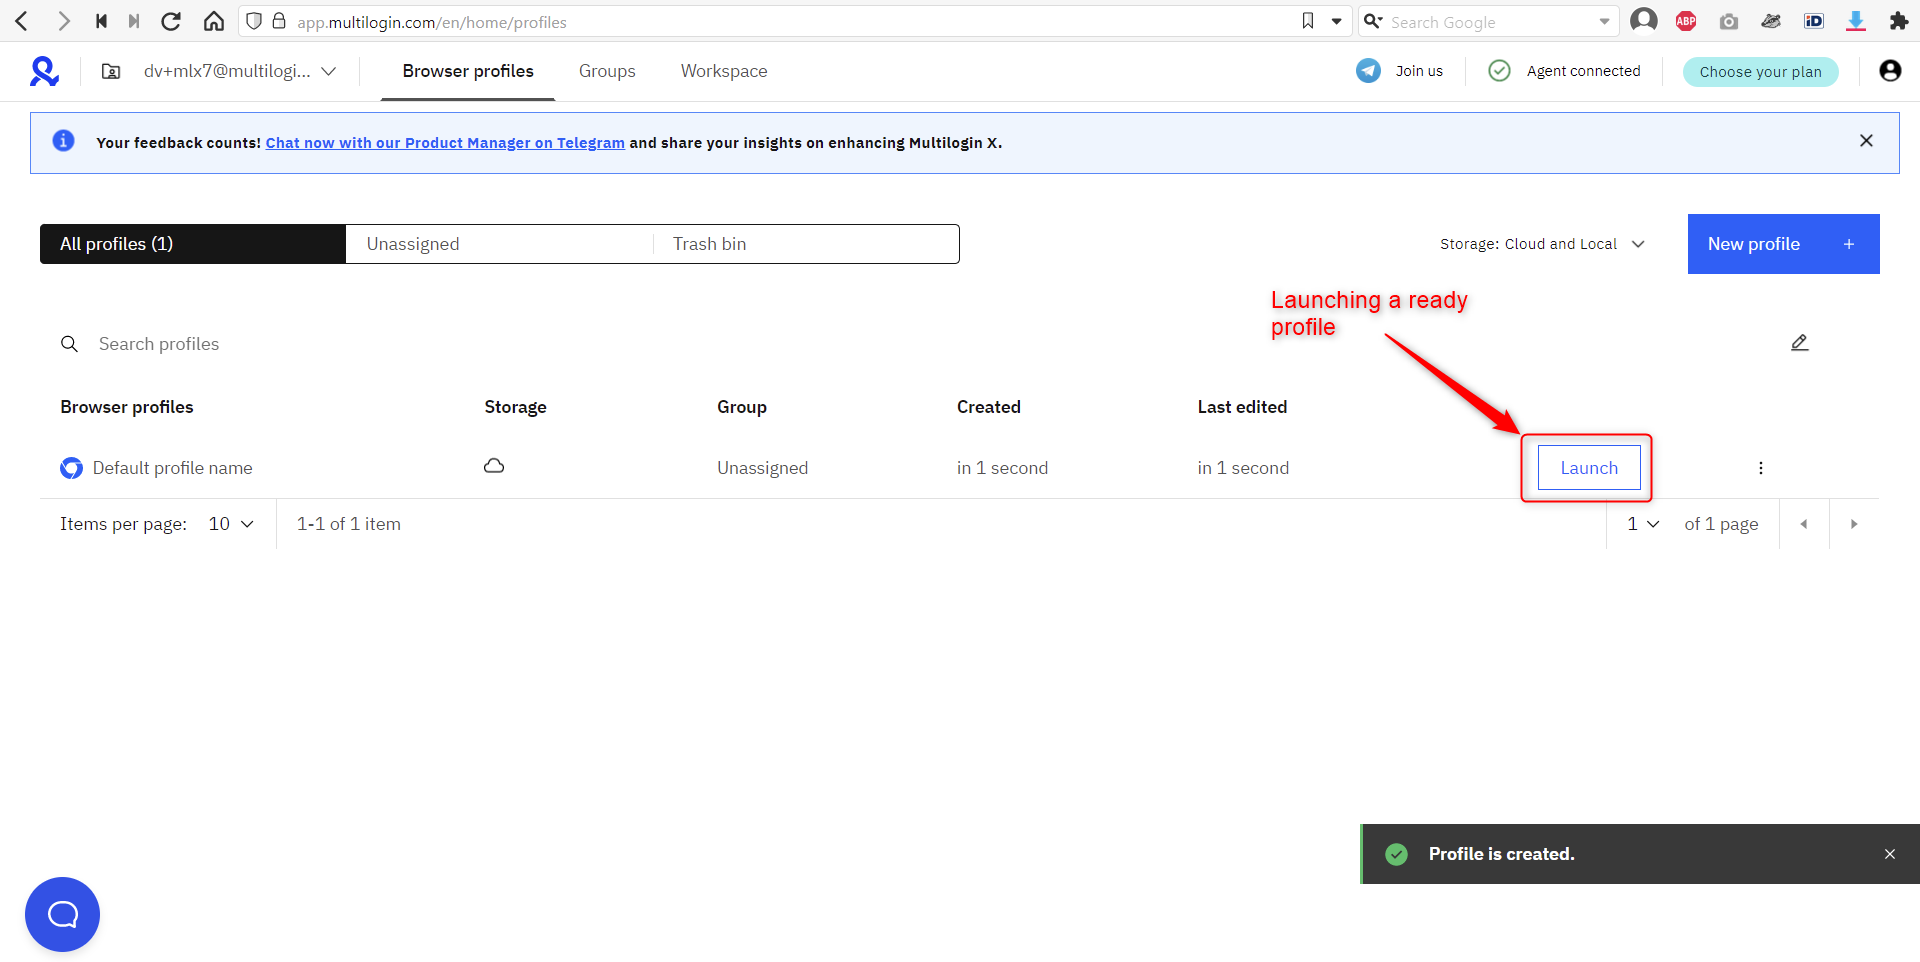The height and width of the screenshot is (962, 1920).
Task: Open the browser home page
Action: (214, 21)
